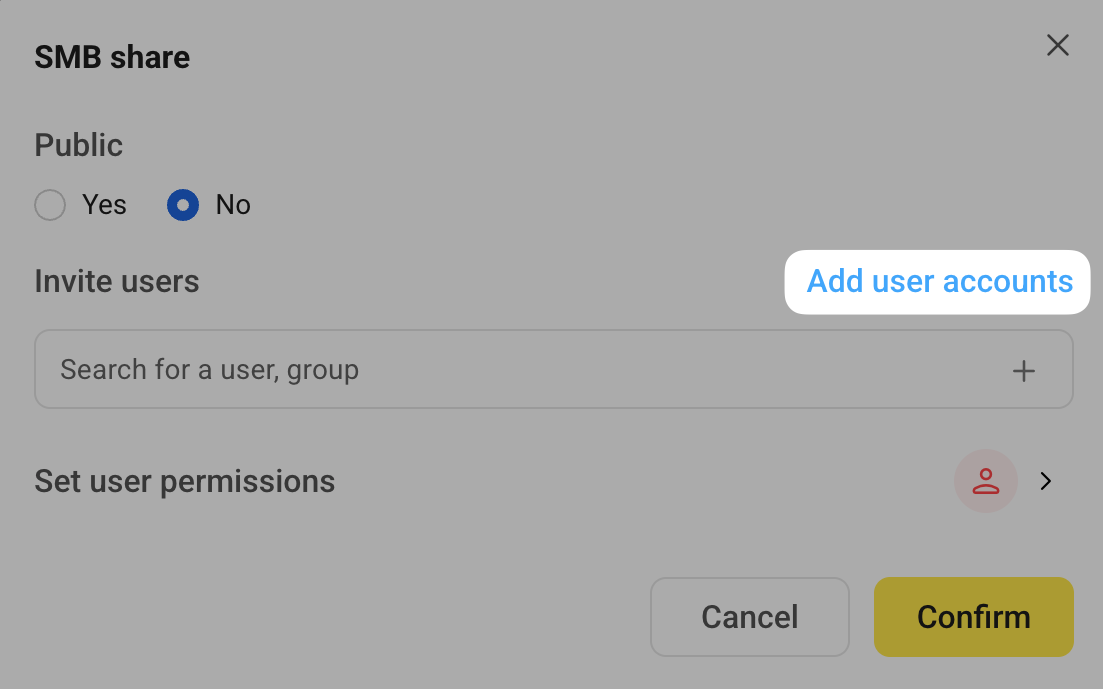The image size is (1103, 689).
Task: Select No for Public access
Action: (x=181, y=204)
